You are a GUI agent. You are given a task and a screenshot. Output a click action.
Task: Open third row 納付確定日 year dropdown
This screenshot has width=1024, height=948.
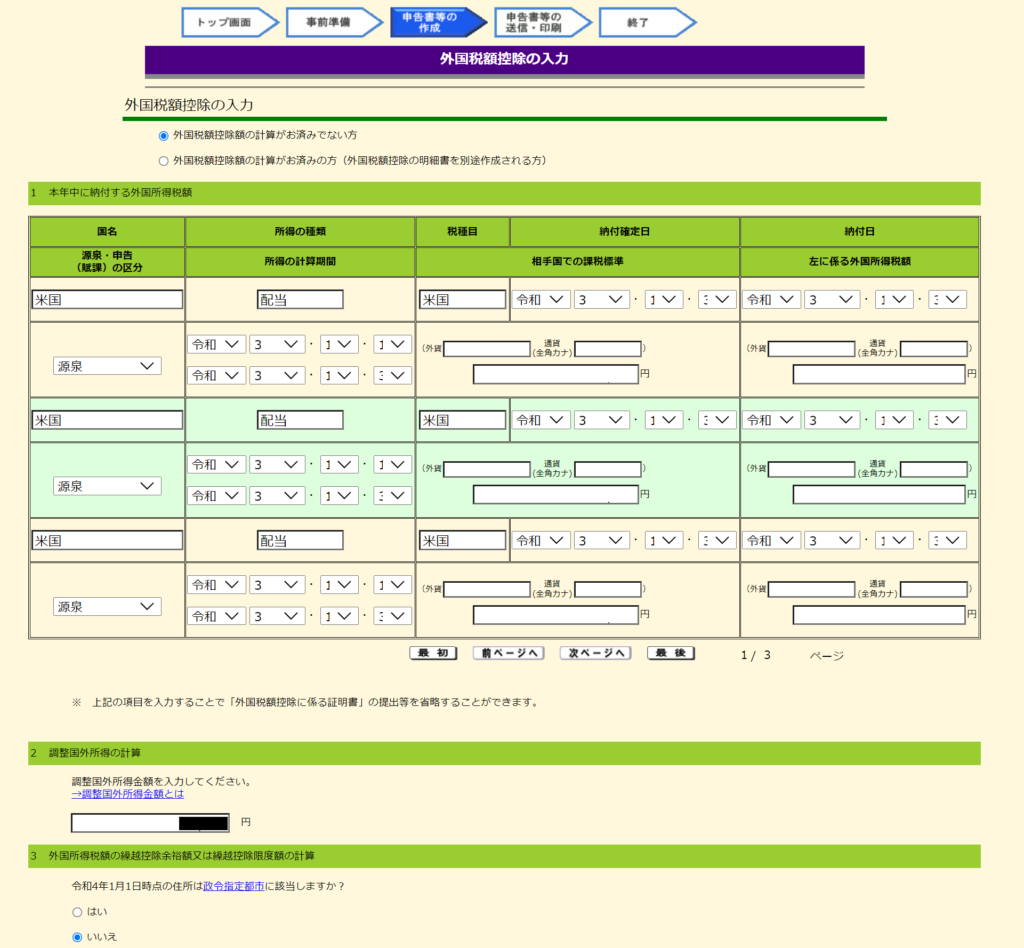point(601,540)
